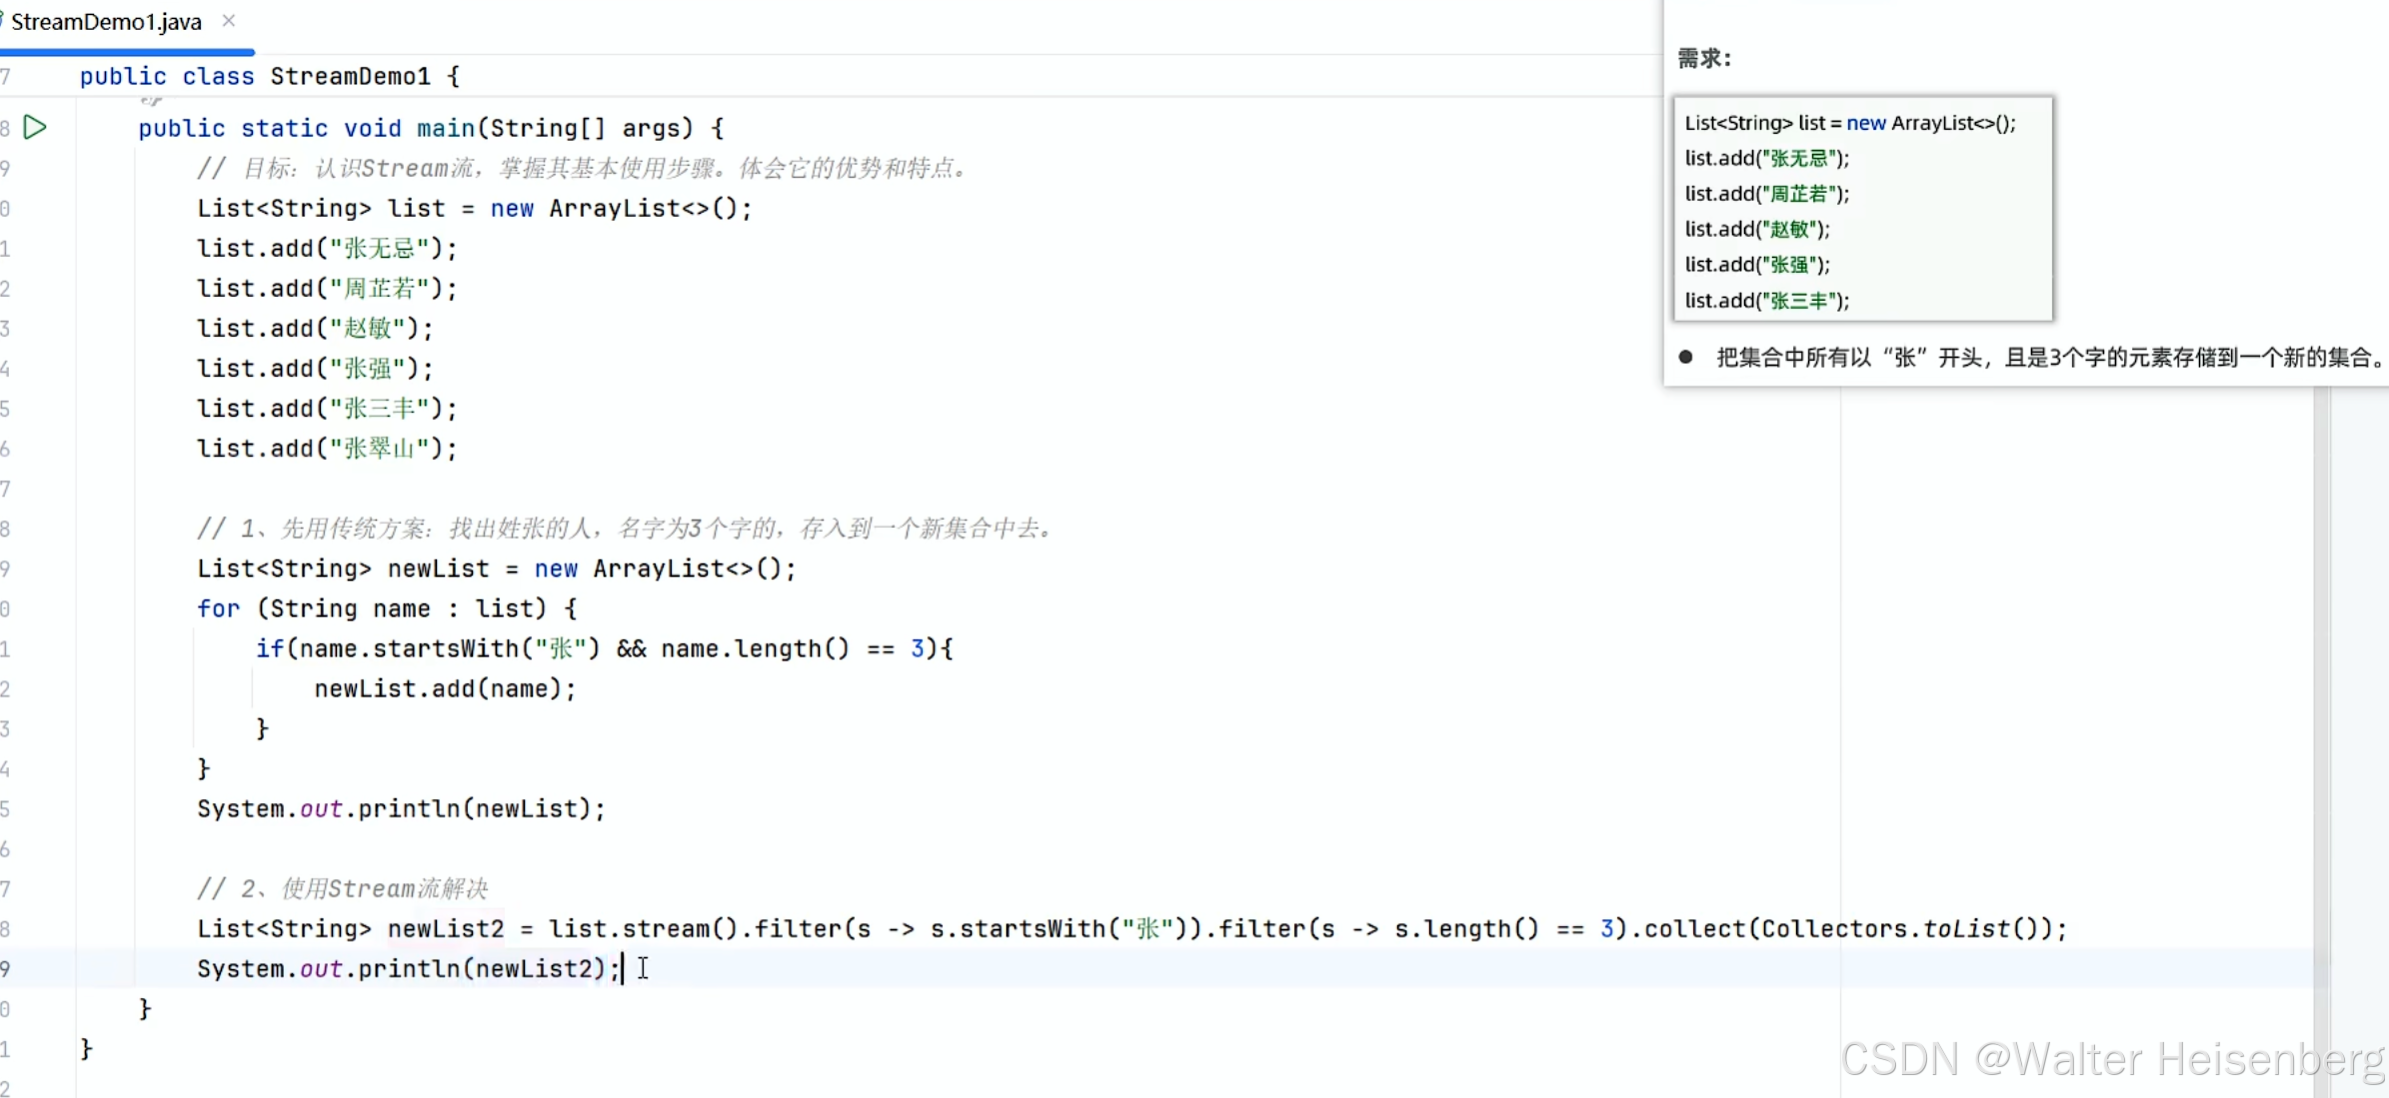Click the '周芷若' string in editor code
2389x1098 pixels.
379,288
